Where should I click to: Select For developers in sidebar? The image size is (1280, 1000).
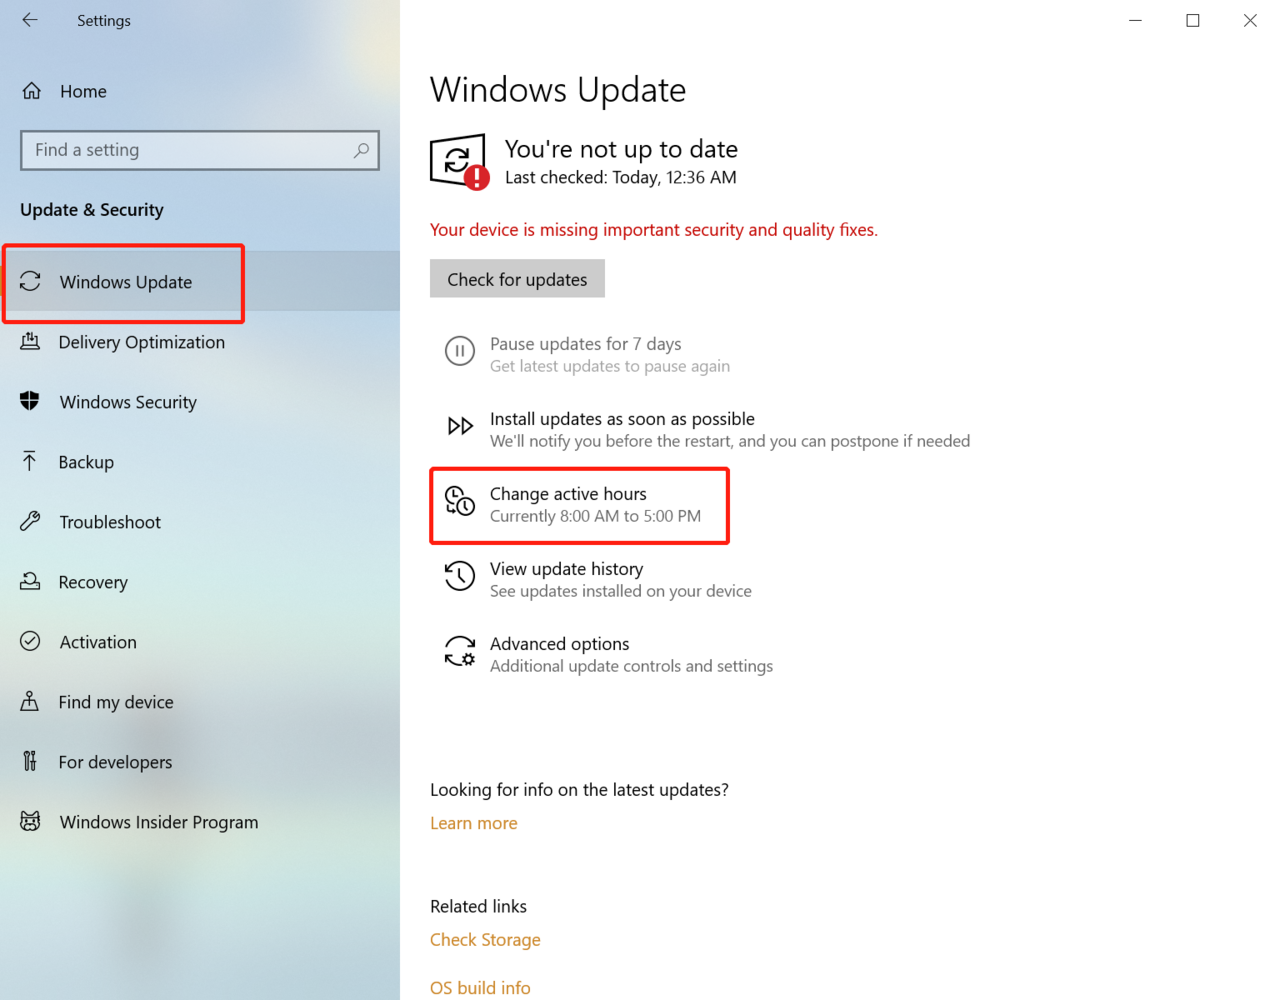point(115,762)
